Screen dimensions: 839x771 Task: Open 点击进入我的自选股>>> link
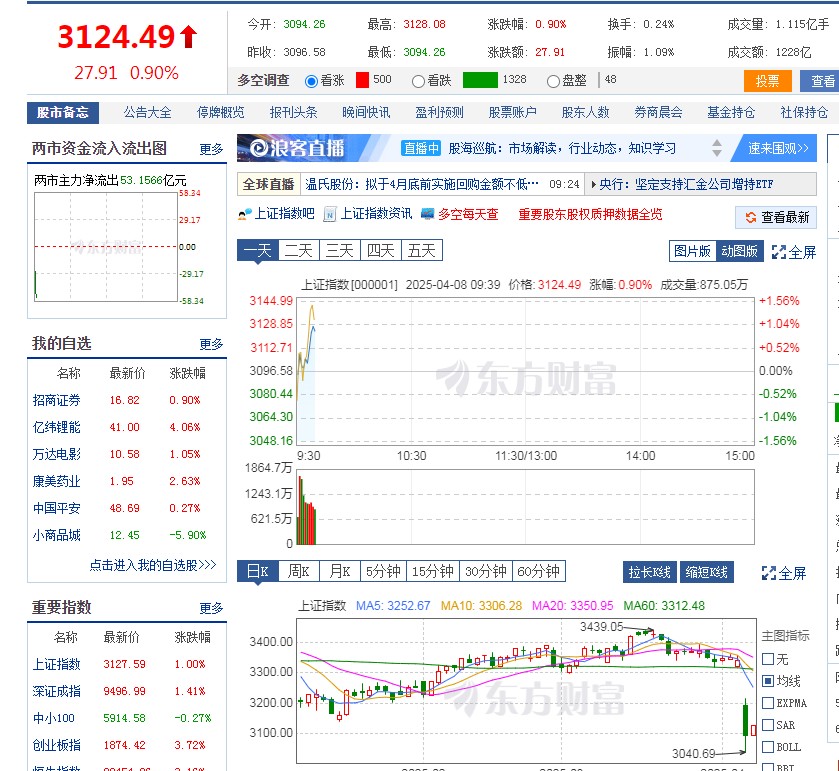(152, 565)
